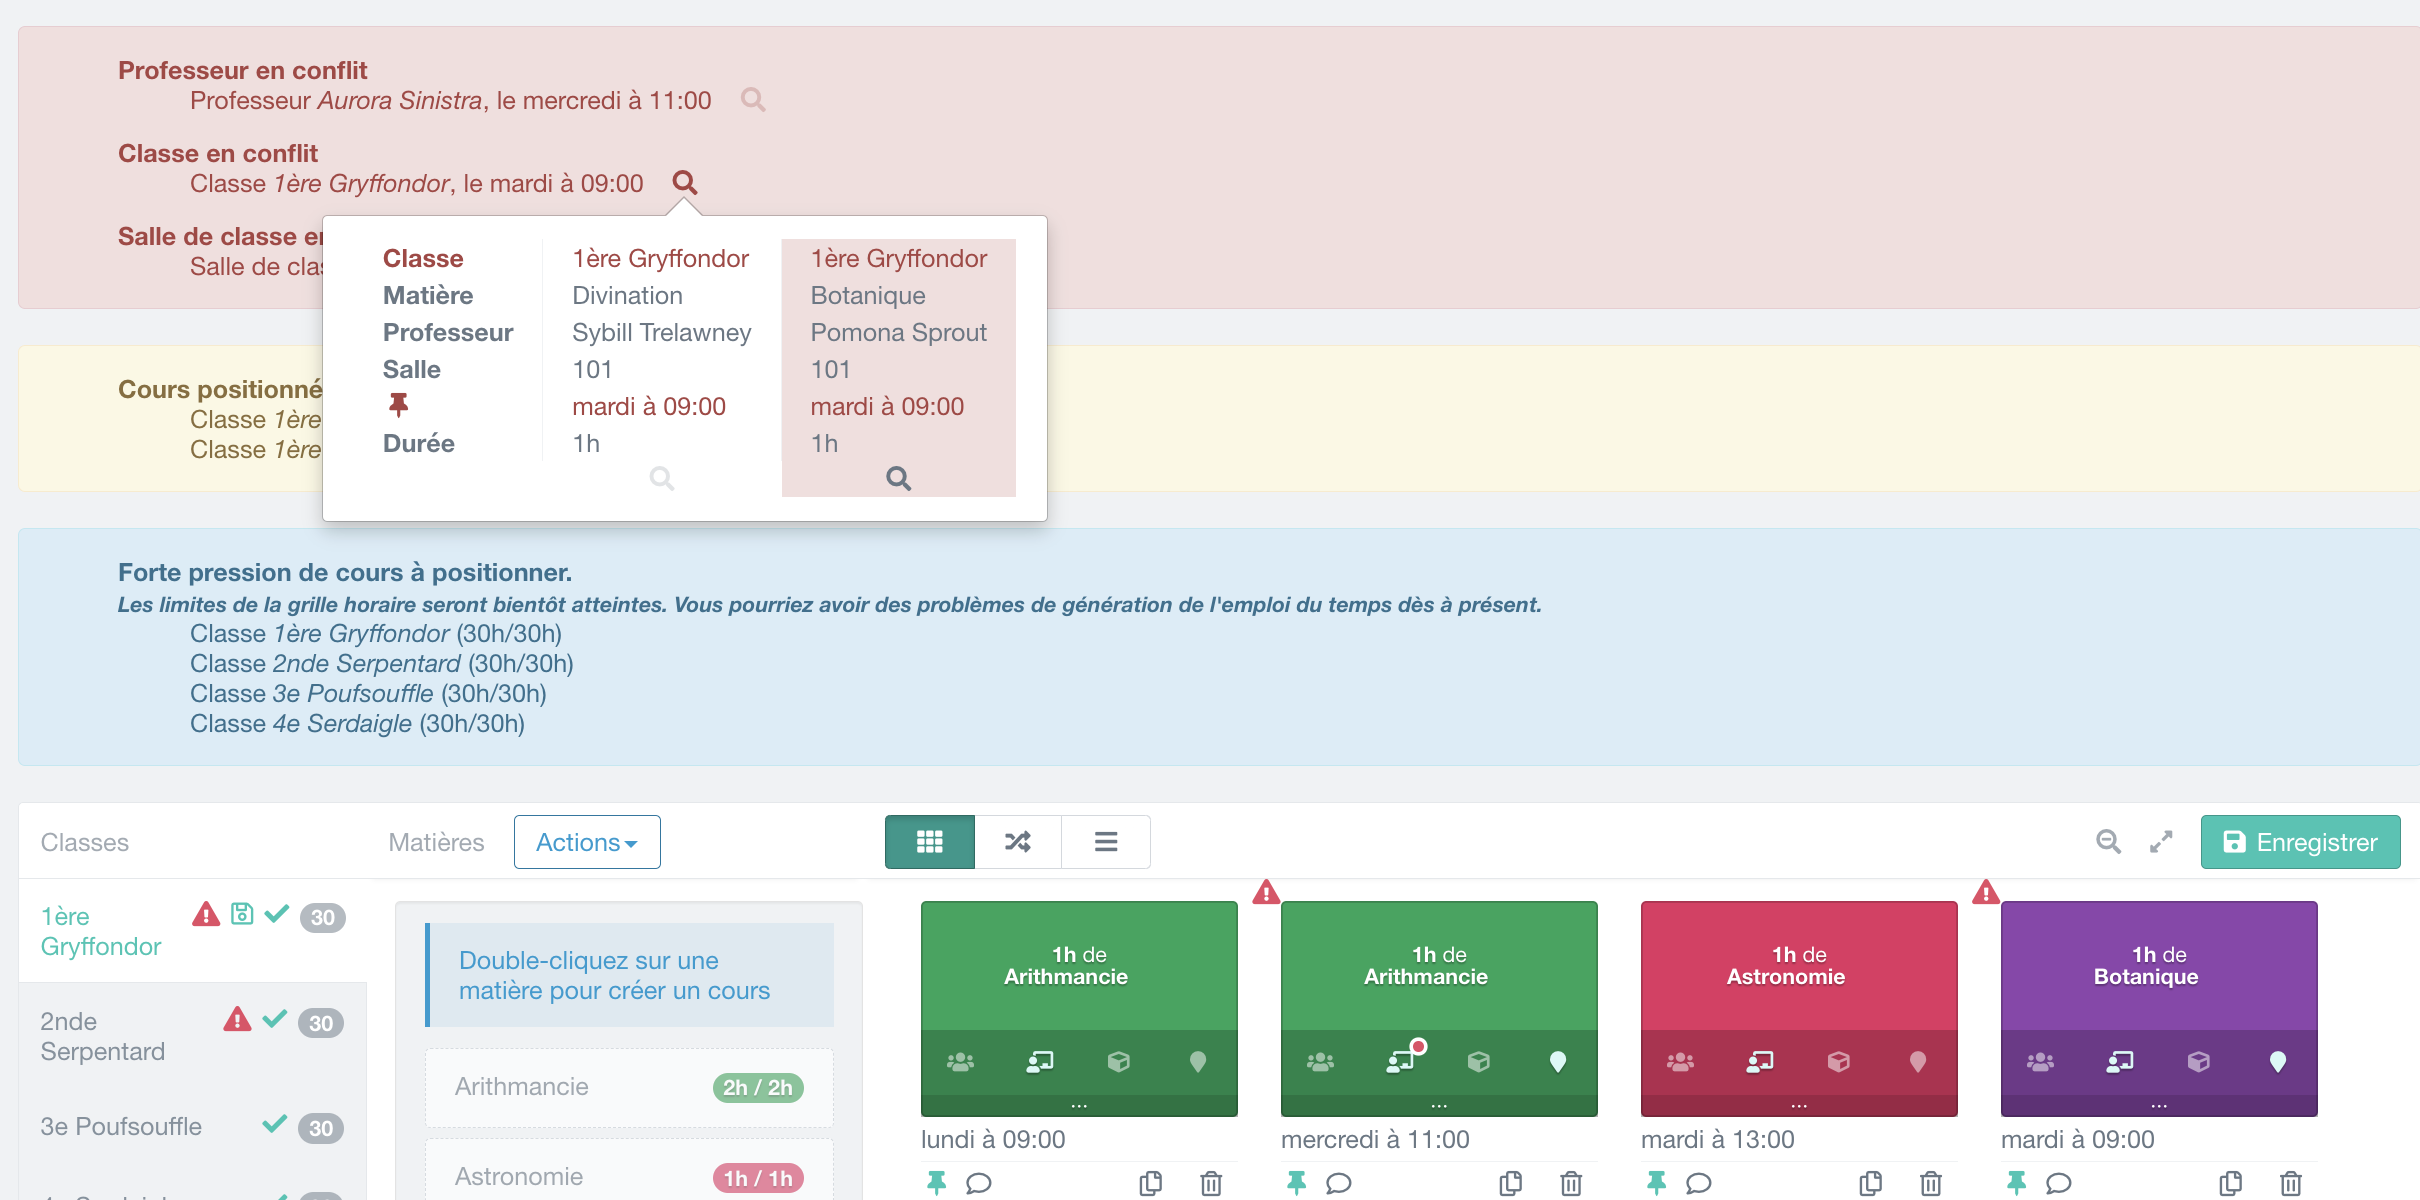The image size is (2420, 1200).
Task: Select 2nde Serpentard class
Action: [x=102, y=1036]
